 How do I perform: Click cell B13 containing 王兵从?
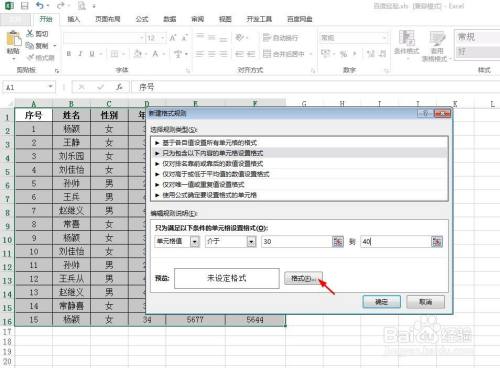71,279
